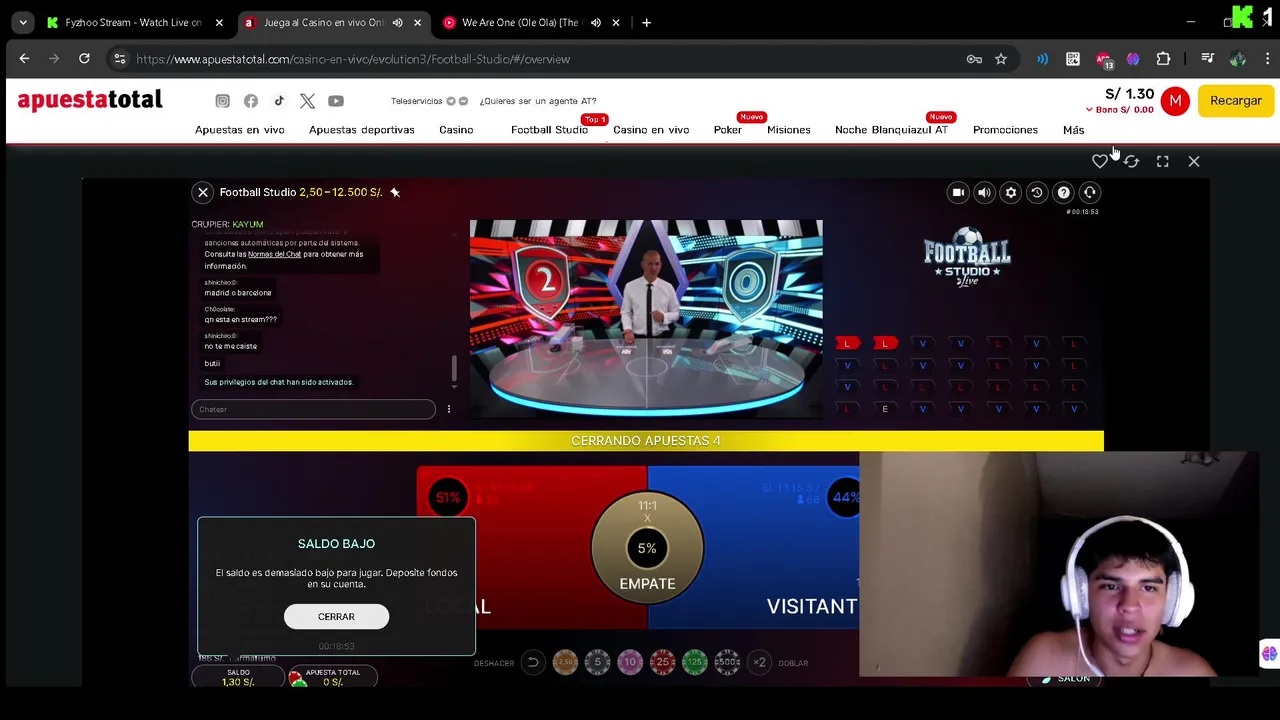This screenshot has width=1280, height=720.
Task: Click the browser address bar URL
Action: point(353,59)
